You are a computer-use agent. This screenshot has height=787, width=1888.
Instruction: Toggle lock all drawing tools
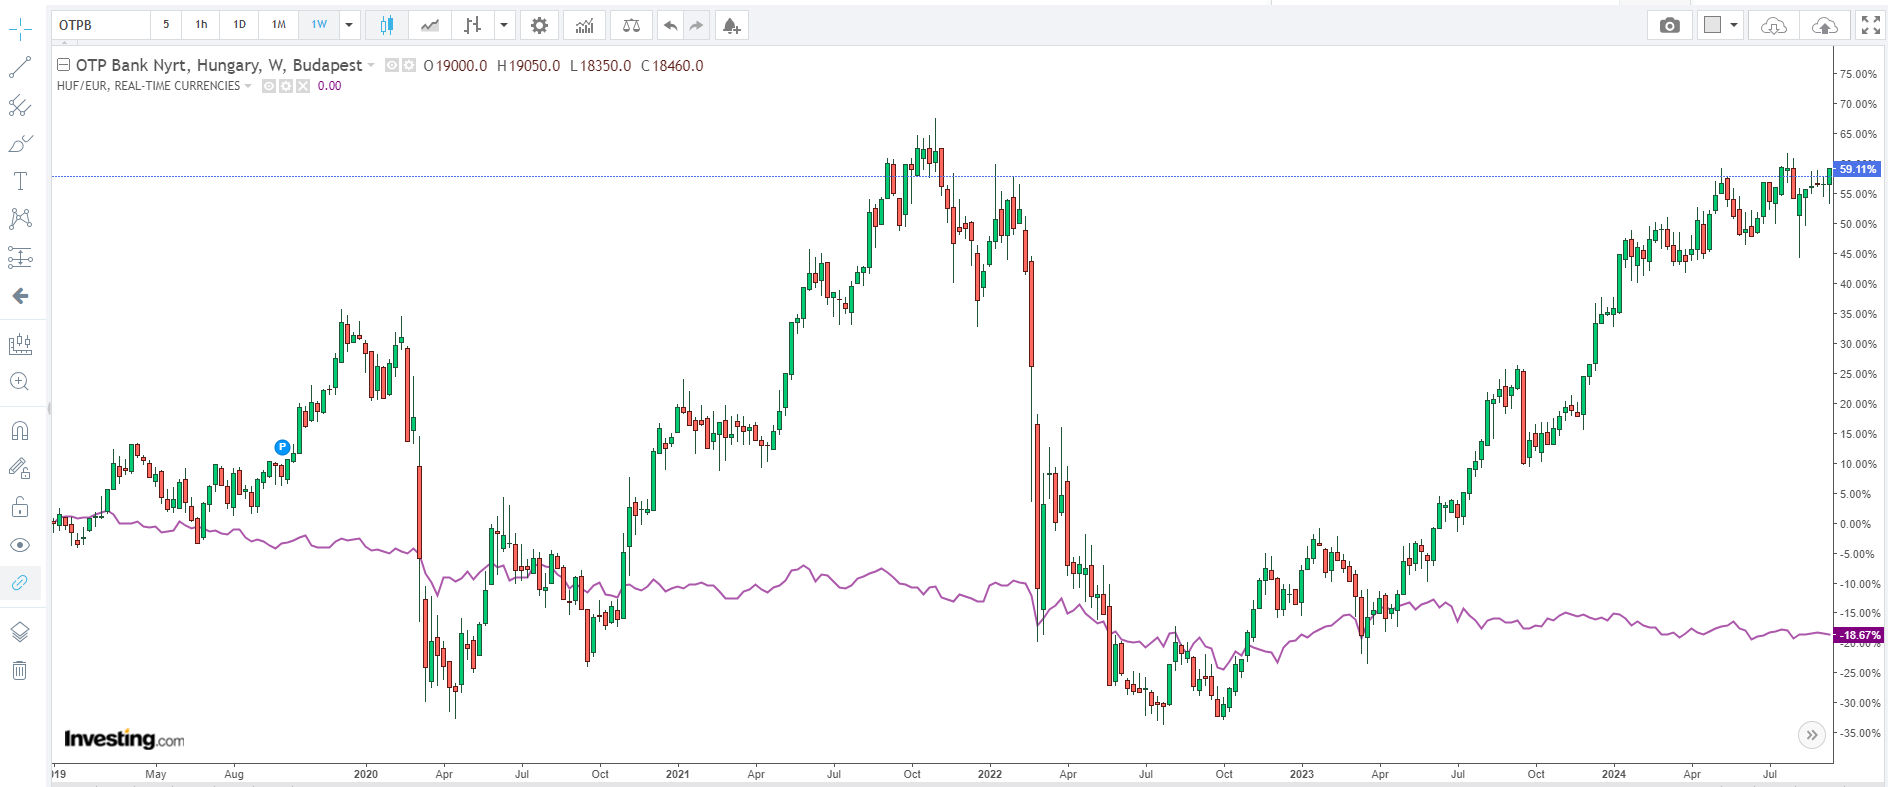point(20,507)
